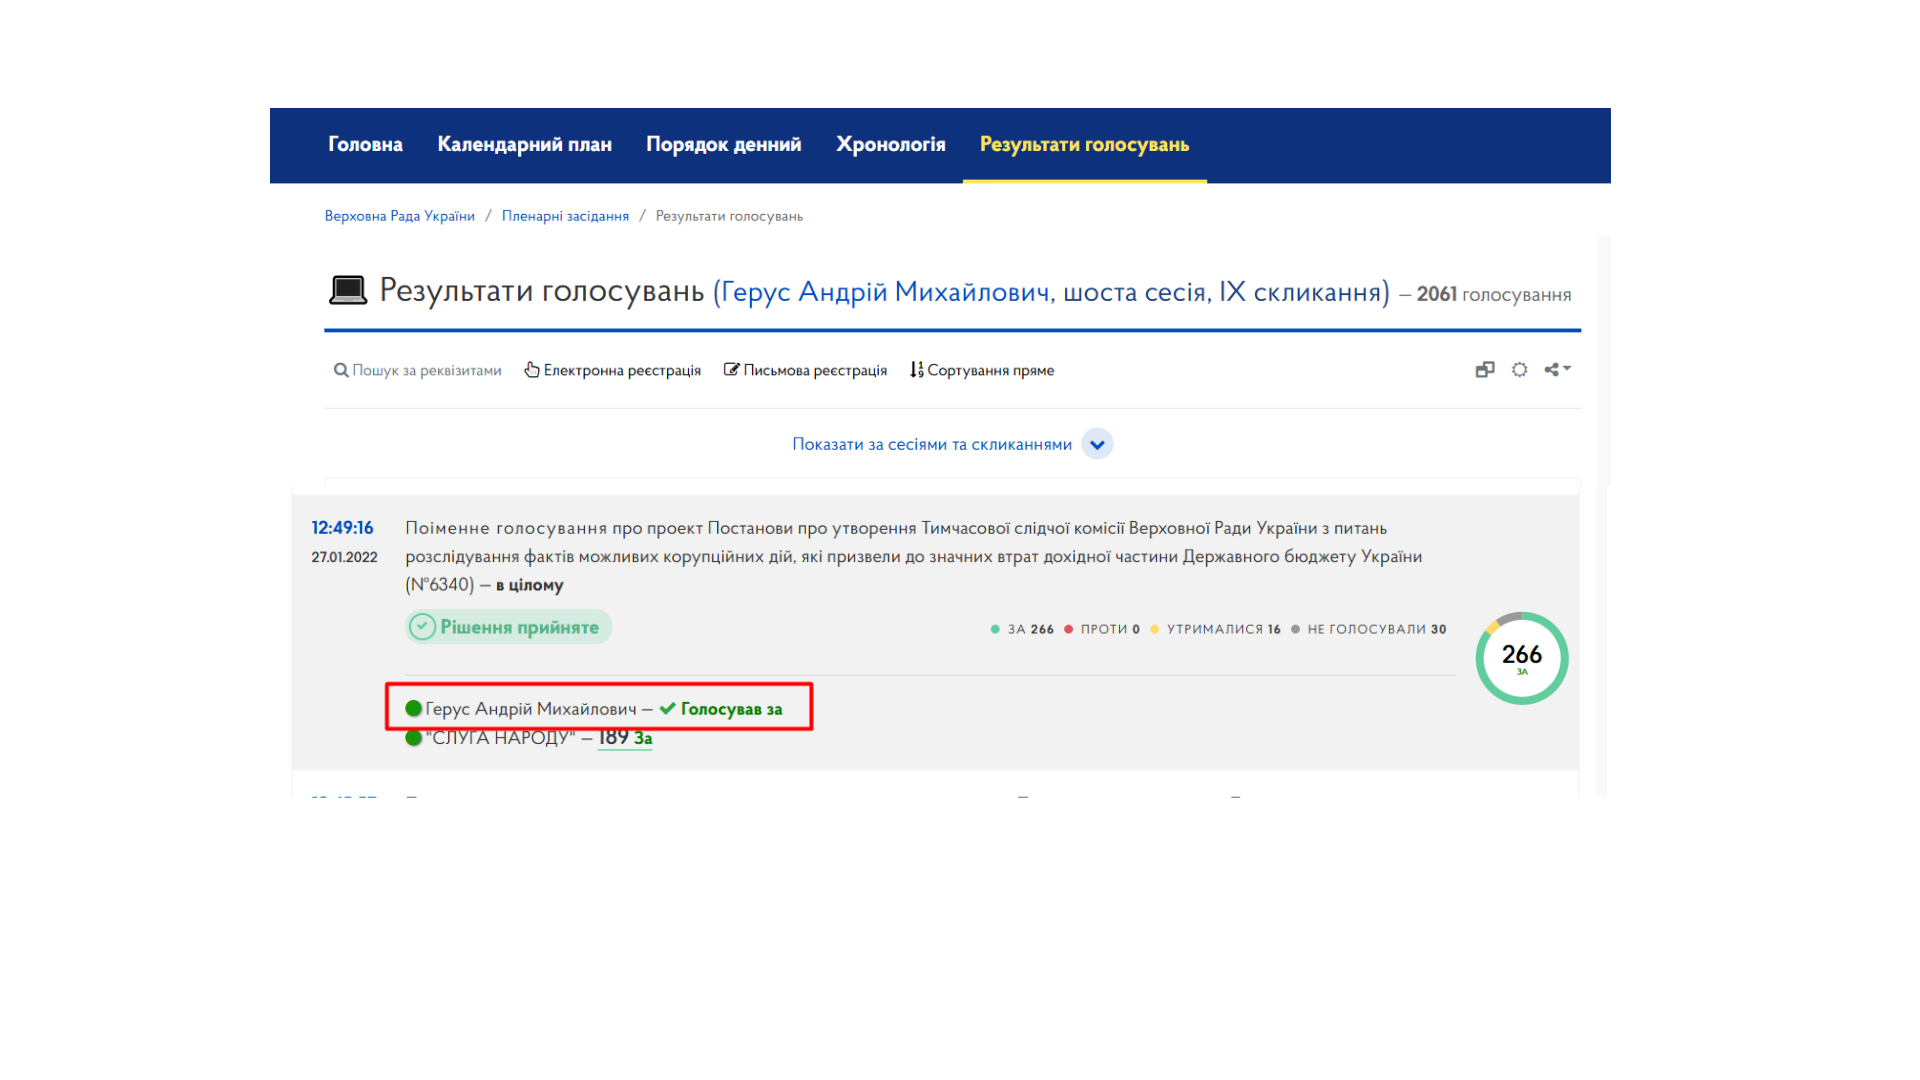The height and width of the screenshot is (1080, 1920).
Task: Open the Хронологія tab
Action: click(890, 144)
